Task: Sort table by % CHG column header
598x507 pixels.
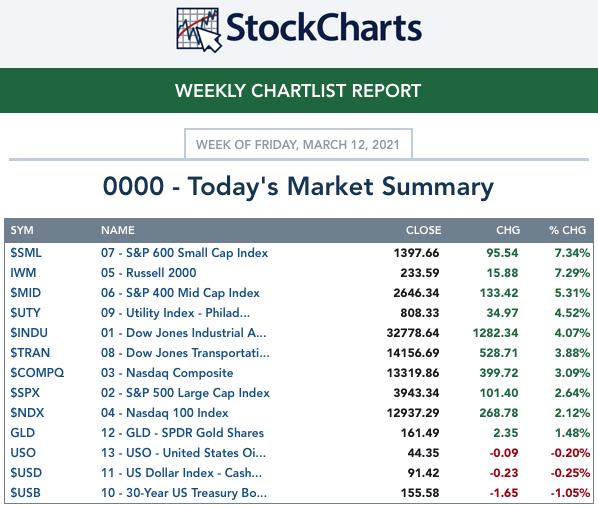Action: point(567,230)
